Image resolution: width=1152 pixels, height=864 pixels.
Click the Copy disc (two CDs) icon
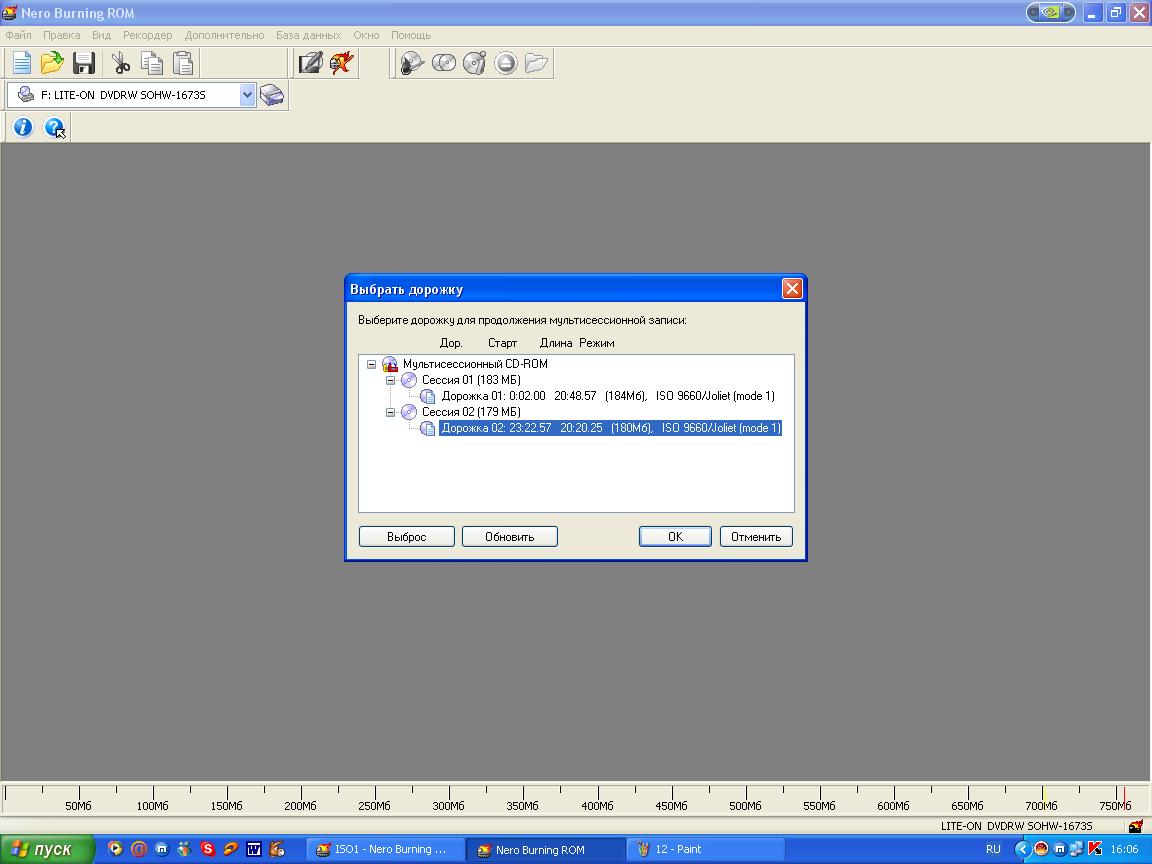[x=444, y=63]
